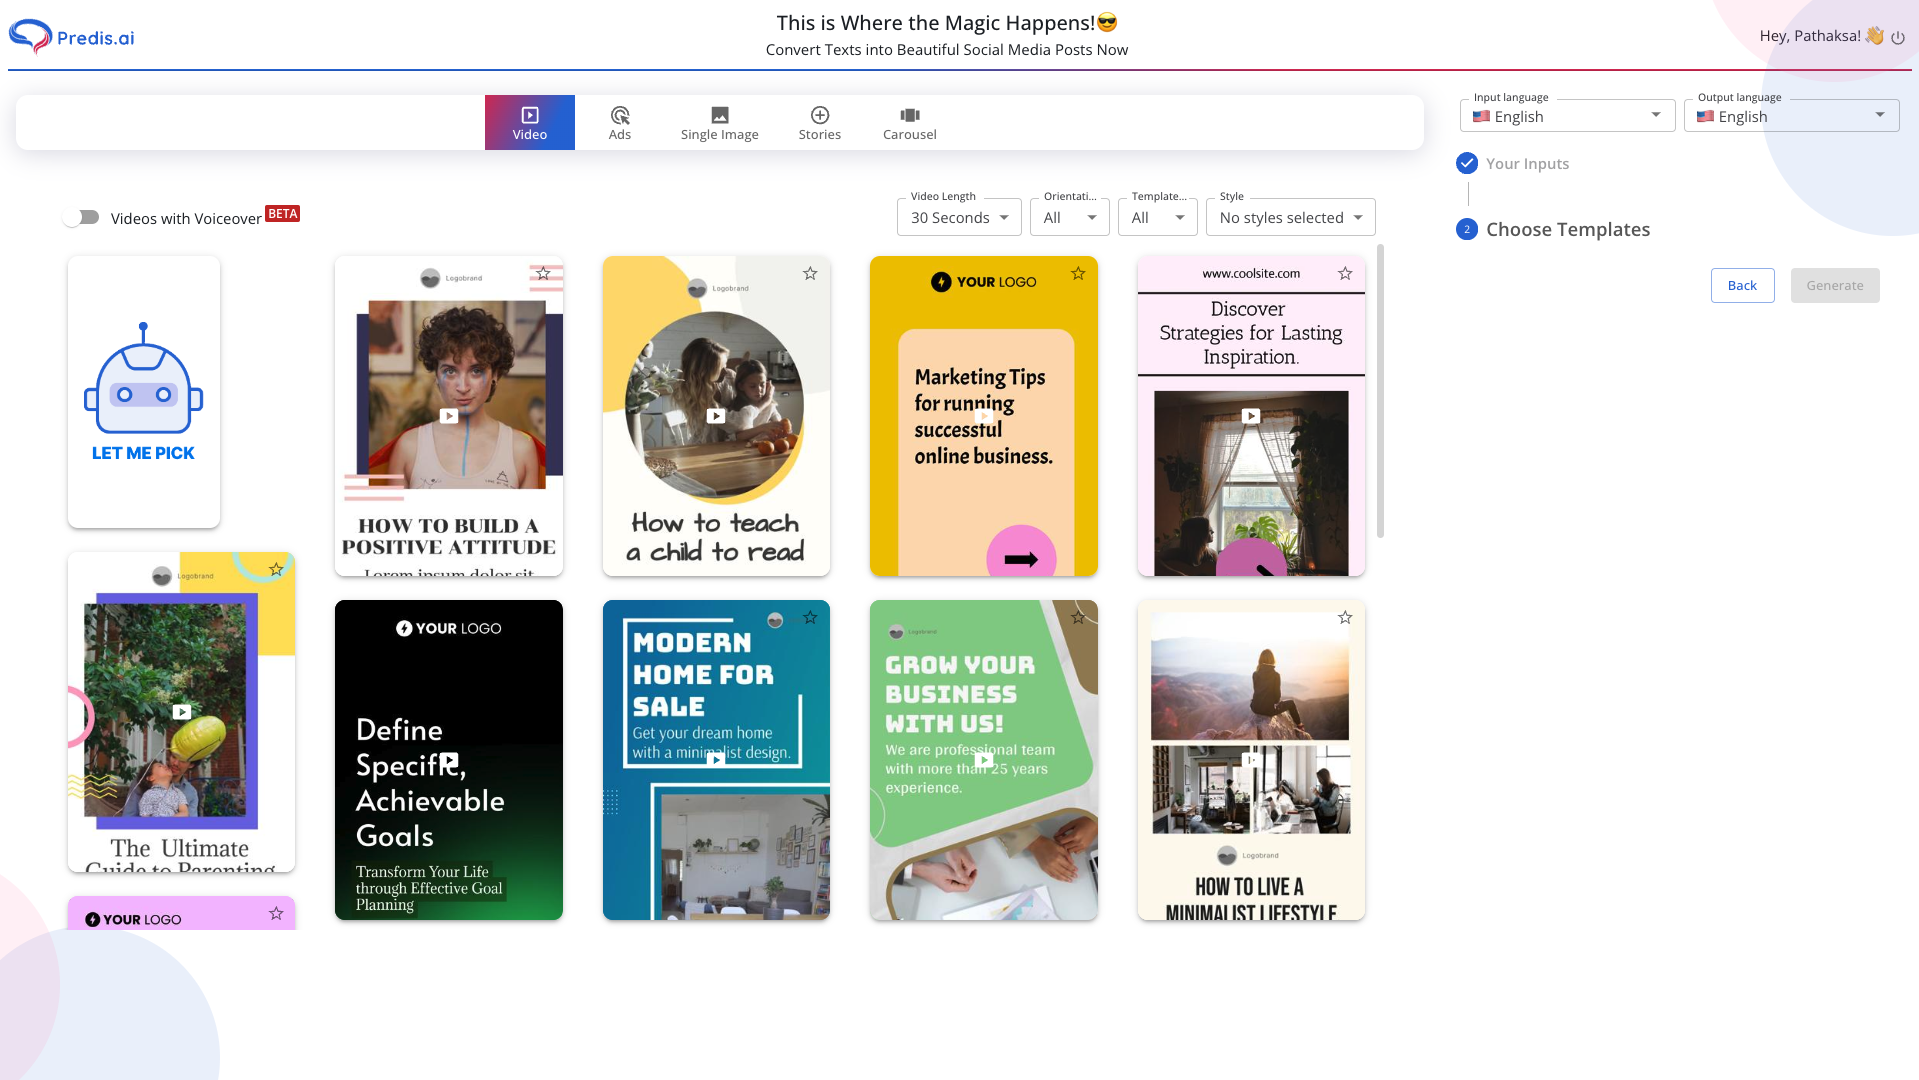Switch to the Single Image tab
The width and height of the screenshot is (1919, 1080).
719,123
